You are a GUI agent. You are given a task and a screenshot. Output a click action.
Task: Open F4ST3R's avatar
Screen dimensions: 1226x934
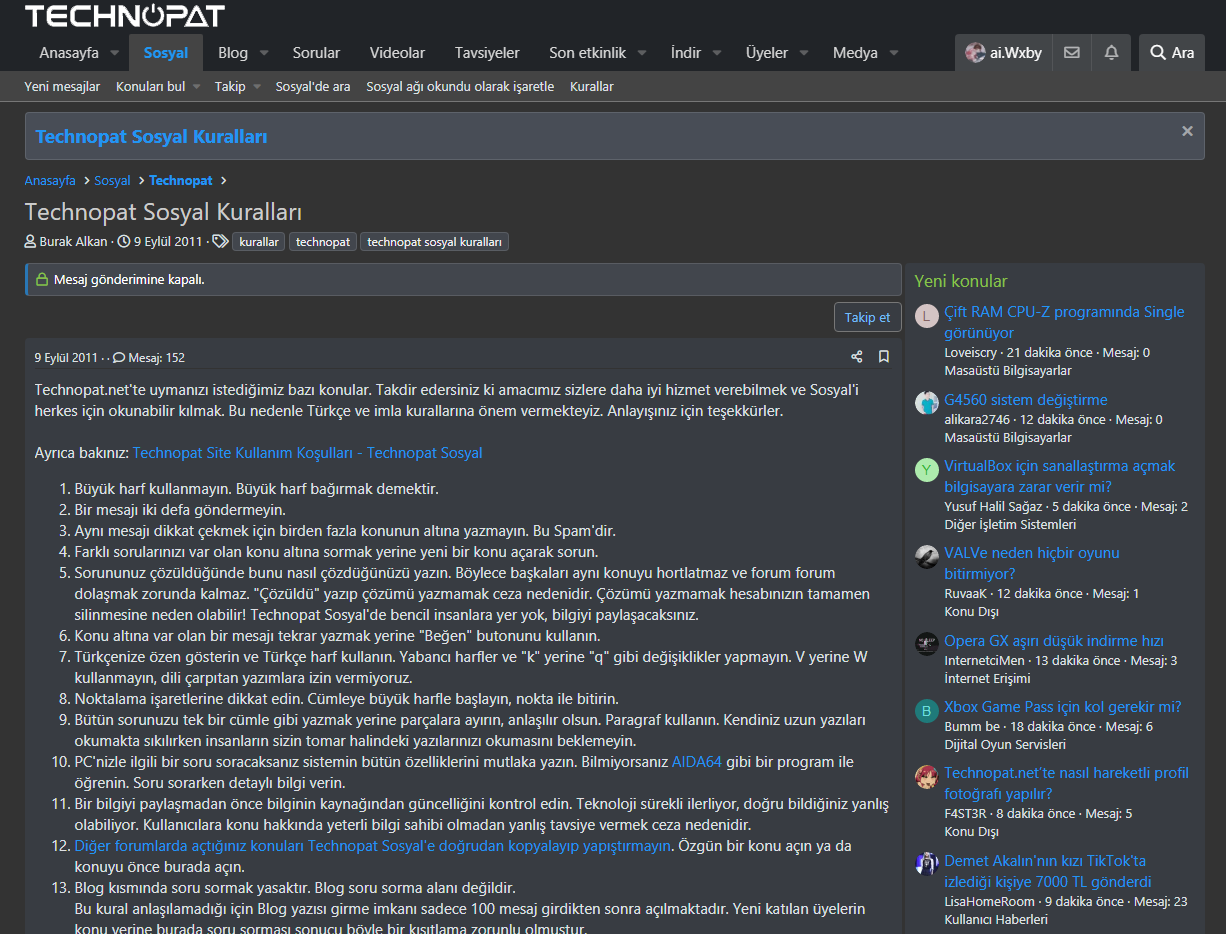click(x=927, y=777)
